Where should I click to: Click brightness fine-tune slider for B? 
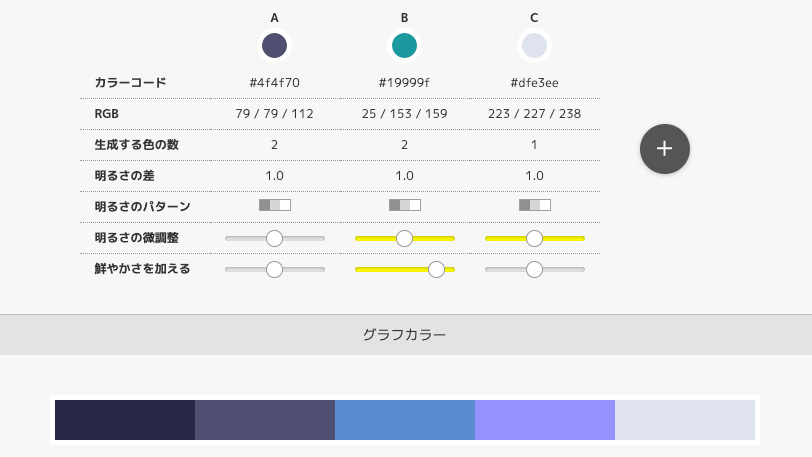[x=404, y=238]
